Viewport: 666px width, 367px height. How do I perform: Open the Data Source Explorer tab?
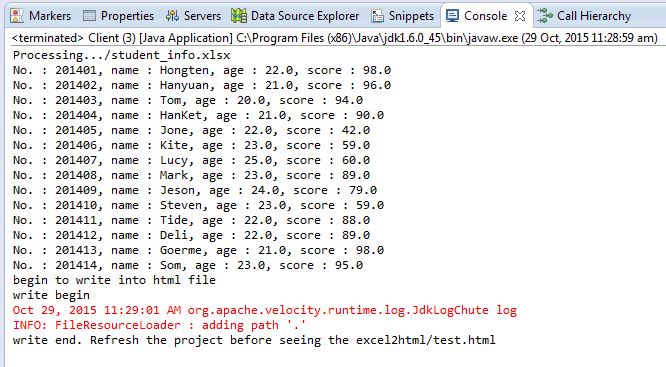[305, 16]
